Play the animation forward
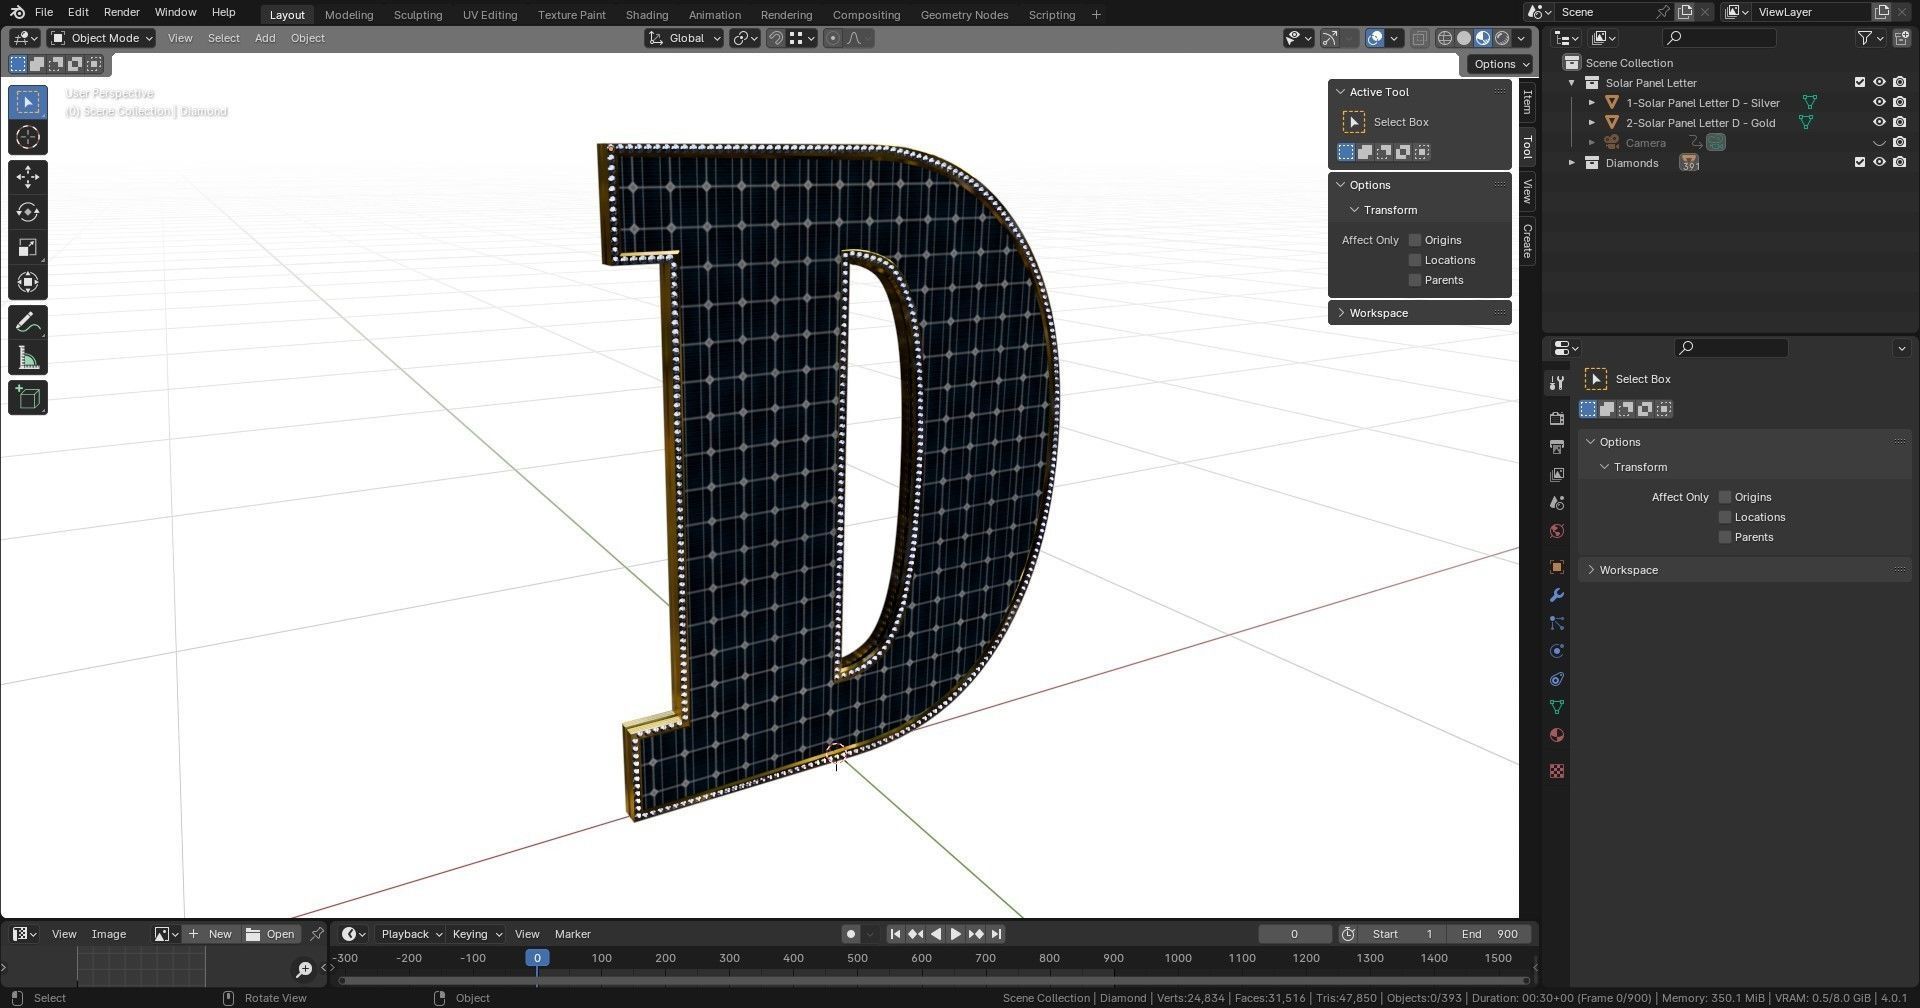 tap(955, 934)
